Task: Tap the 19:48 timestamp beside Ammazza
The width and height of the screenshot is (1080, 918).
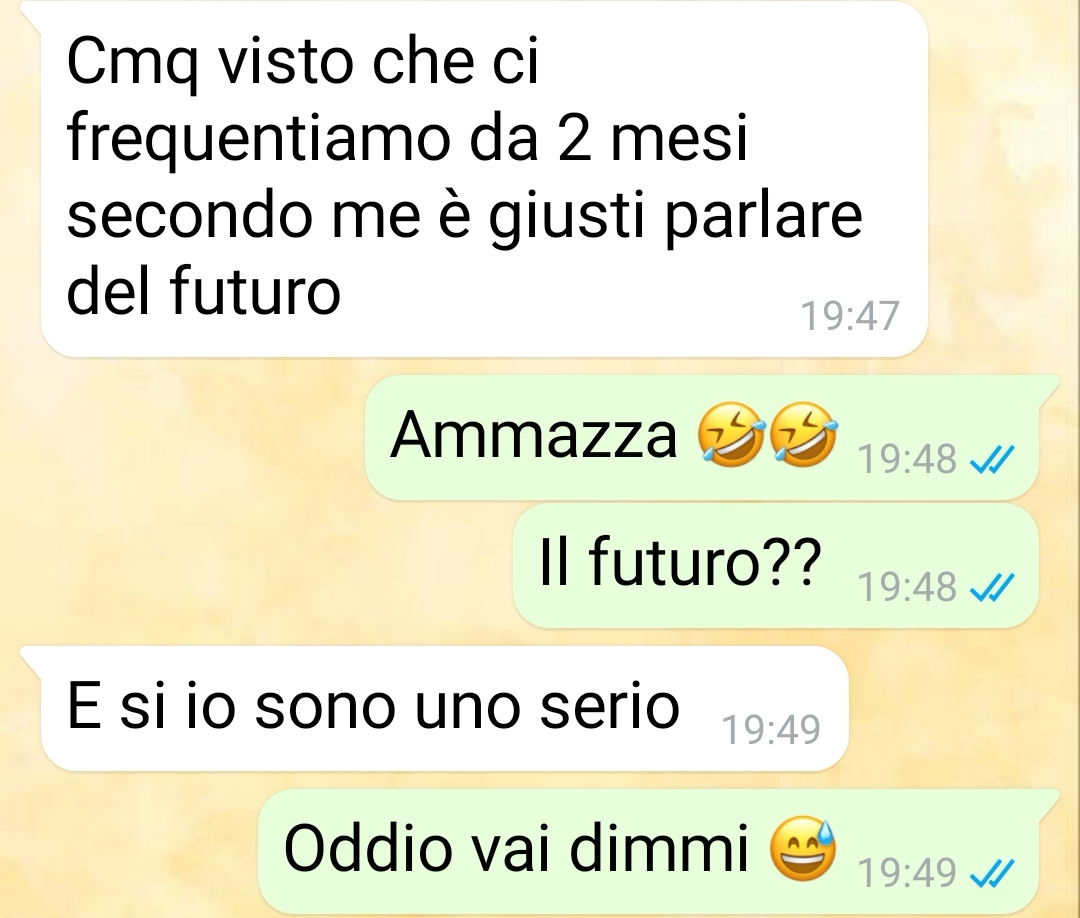Action: click(907, 459)
